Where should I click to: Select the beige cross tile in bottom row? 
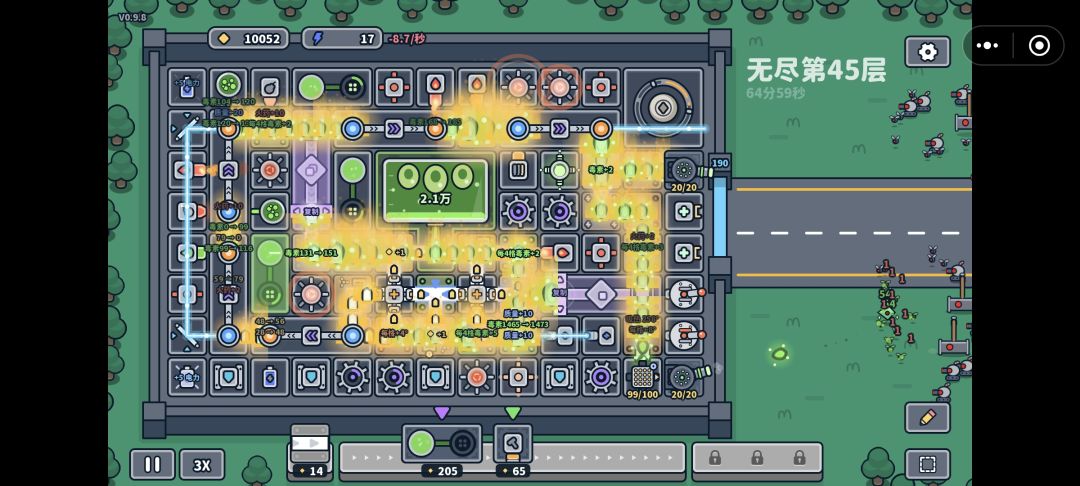(518, 377)
